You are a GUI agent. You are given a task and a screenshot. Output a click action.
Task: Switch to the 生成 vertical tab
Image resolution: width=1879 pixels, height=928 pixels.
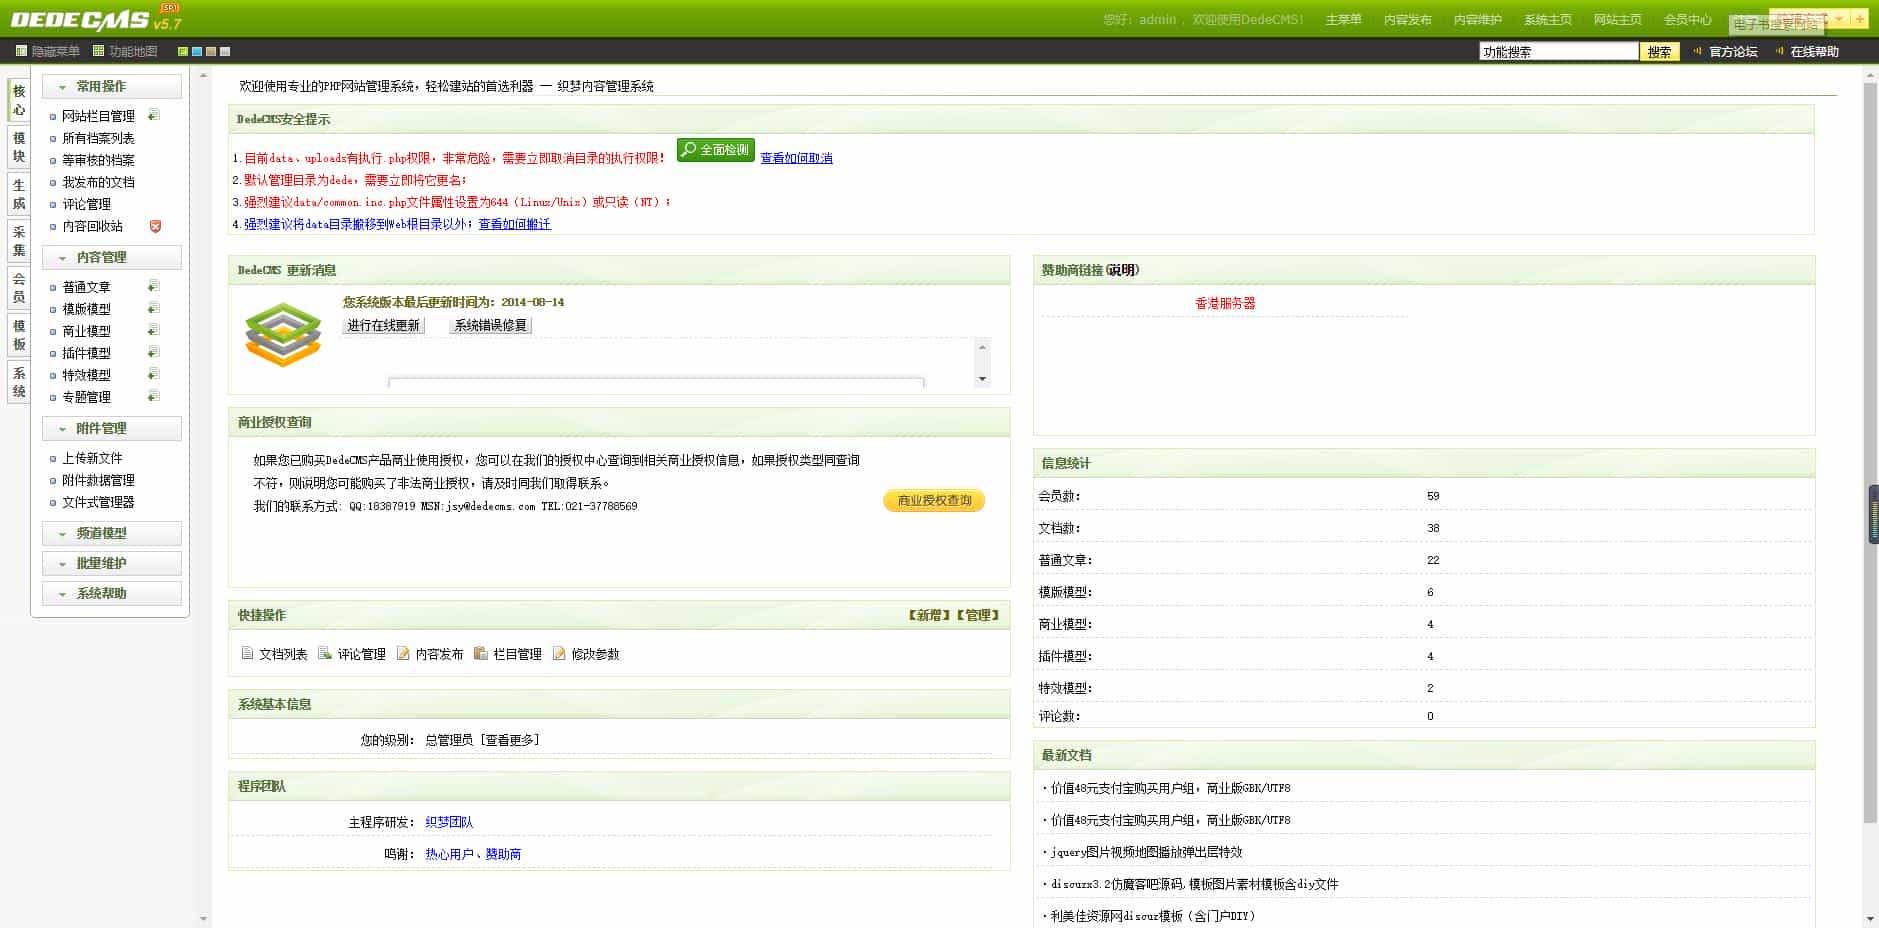tap(19, 193)
